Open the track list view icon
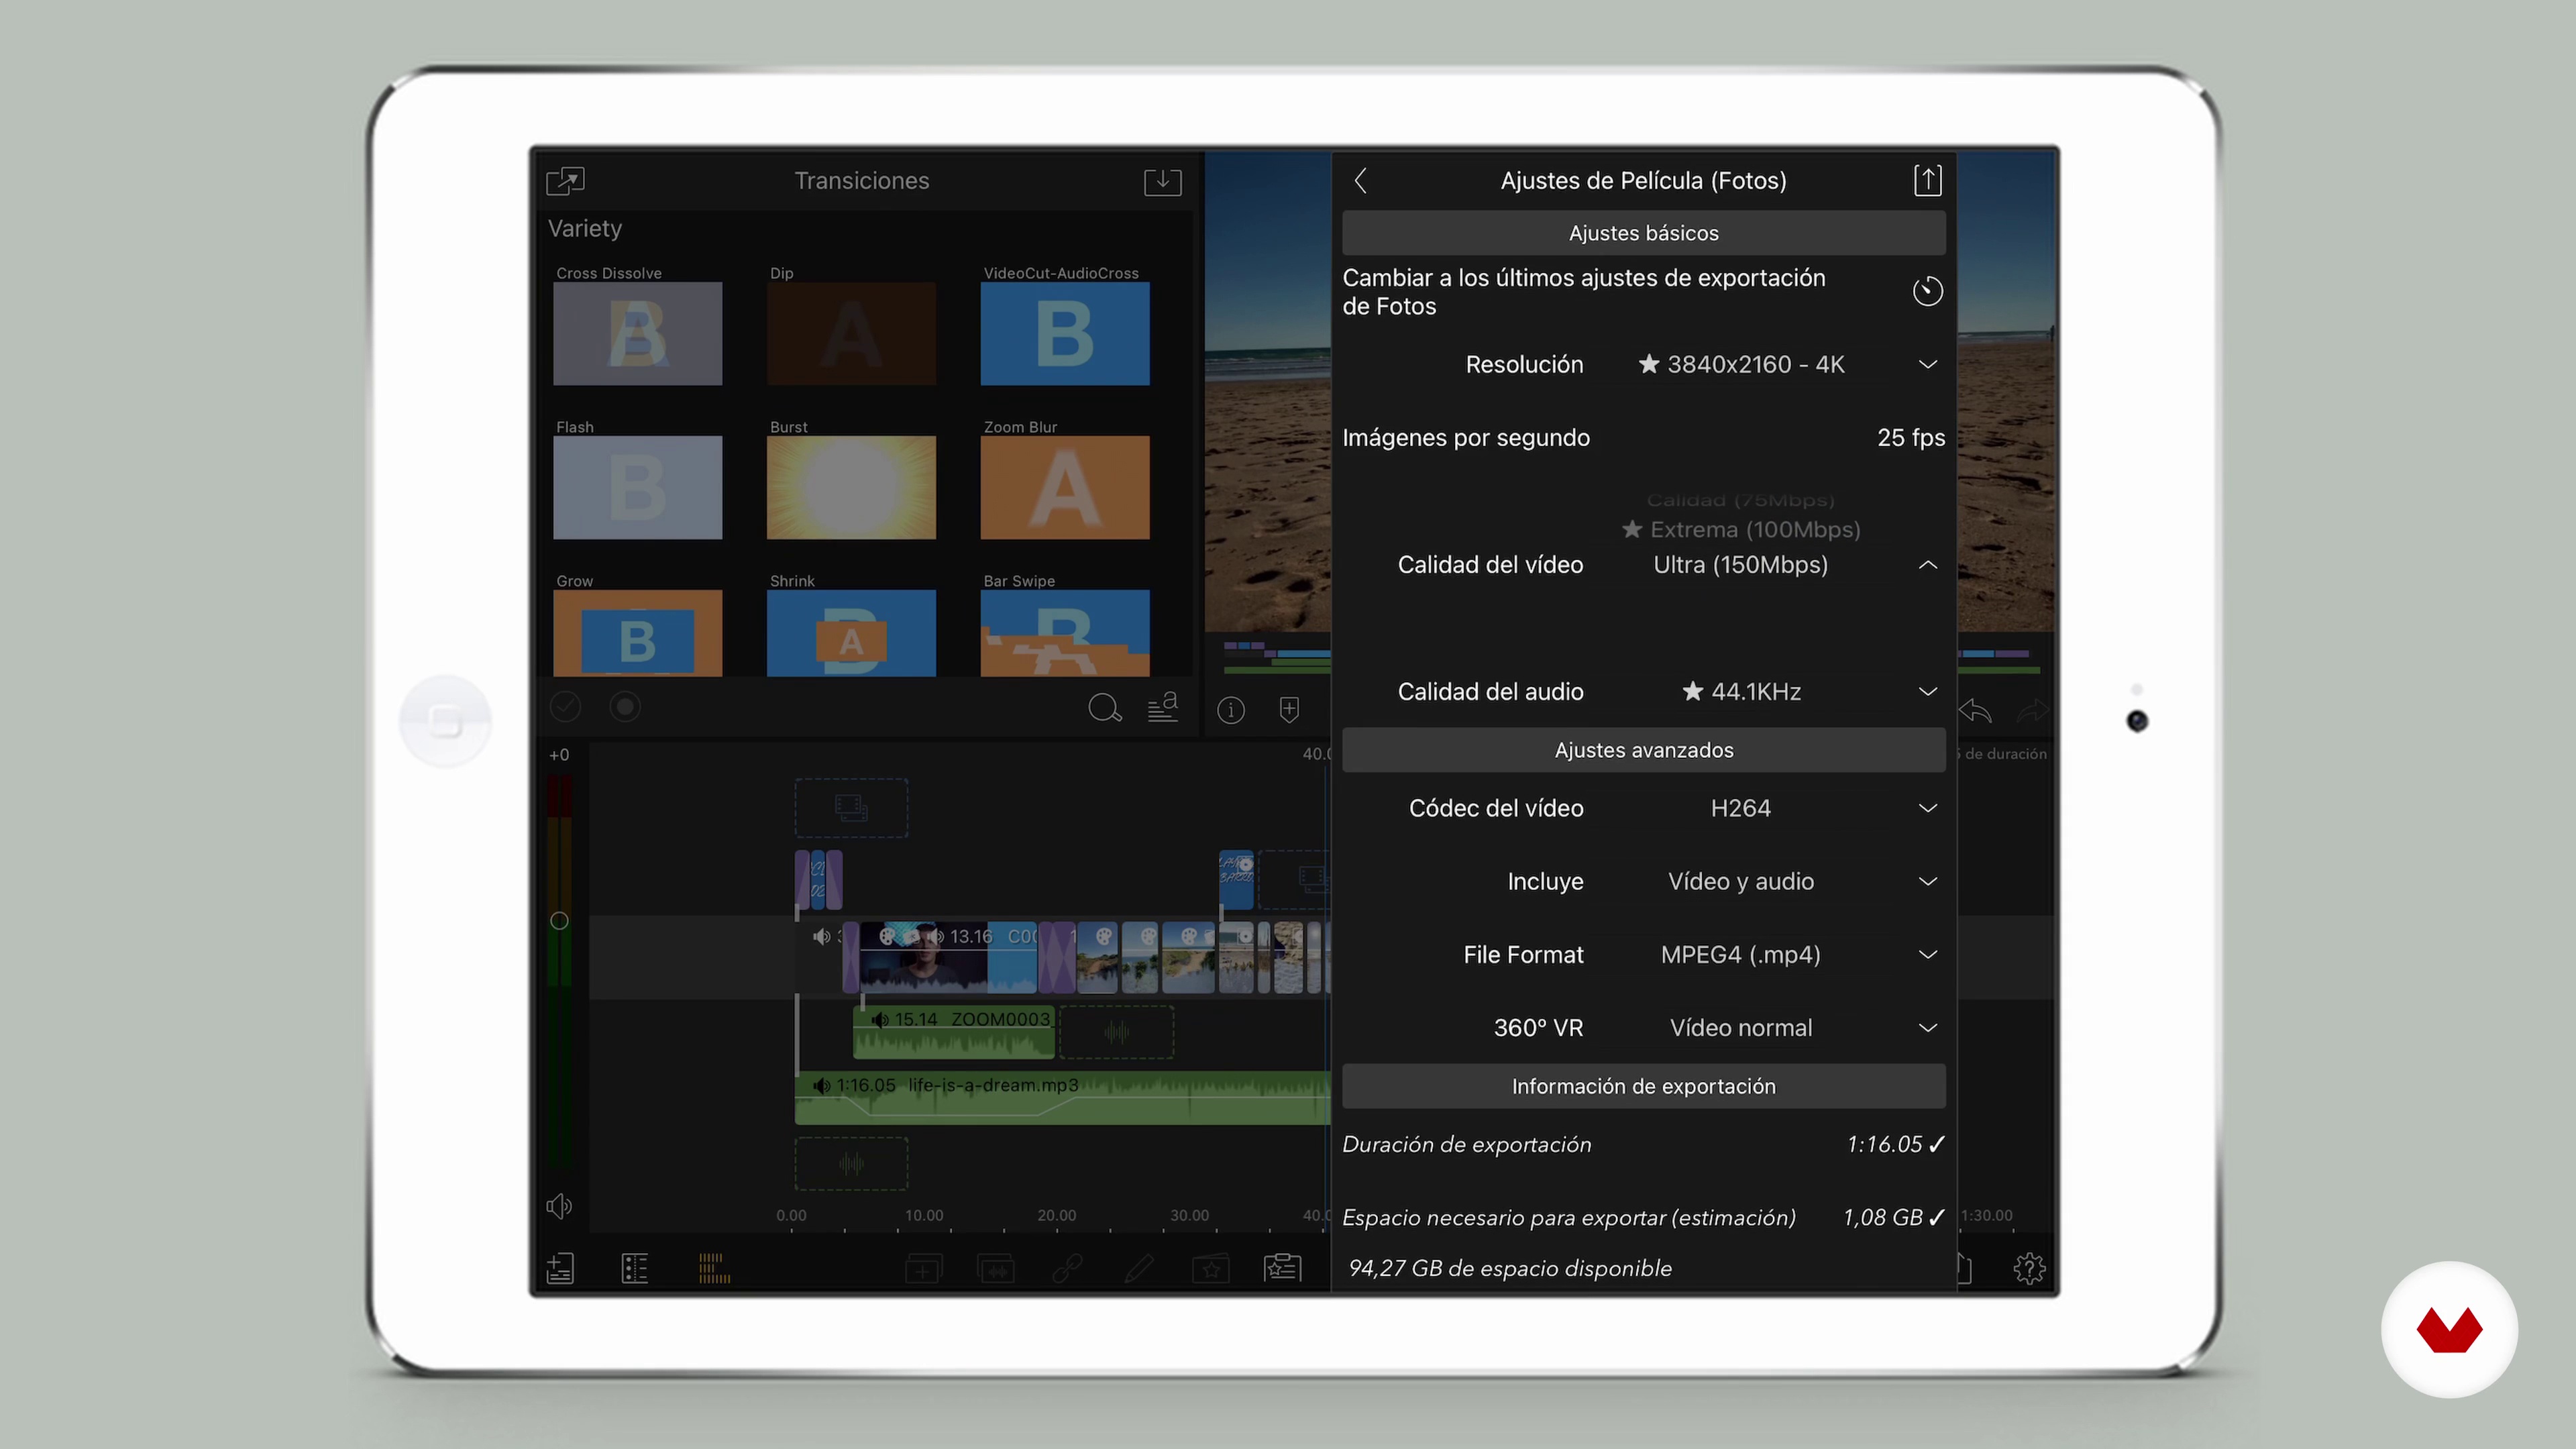Screen dimensions: 2576x1449 pyautogui.click(x=635, y=1268)
